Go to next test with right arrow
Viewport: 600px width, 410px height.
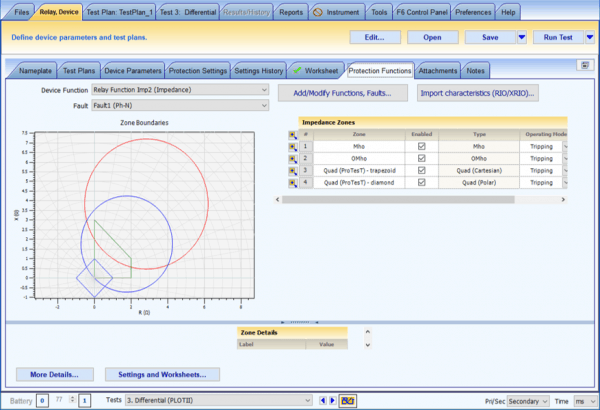(x=332, y=400)
